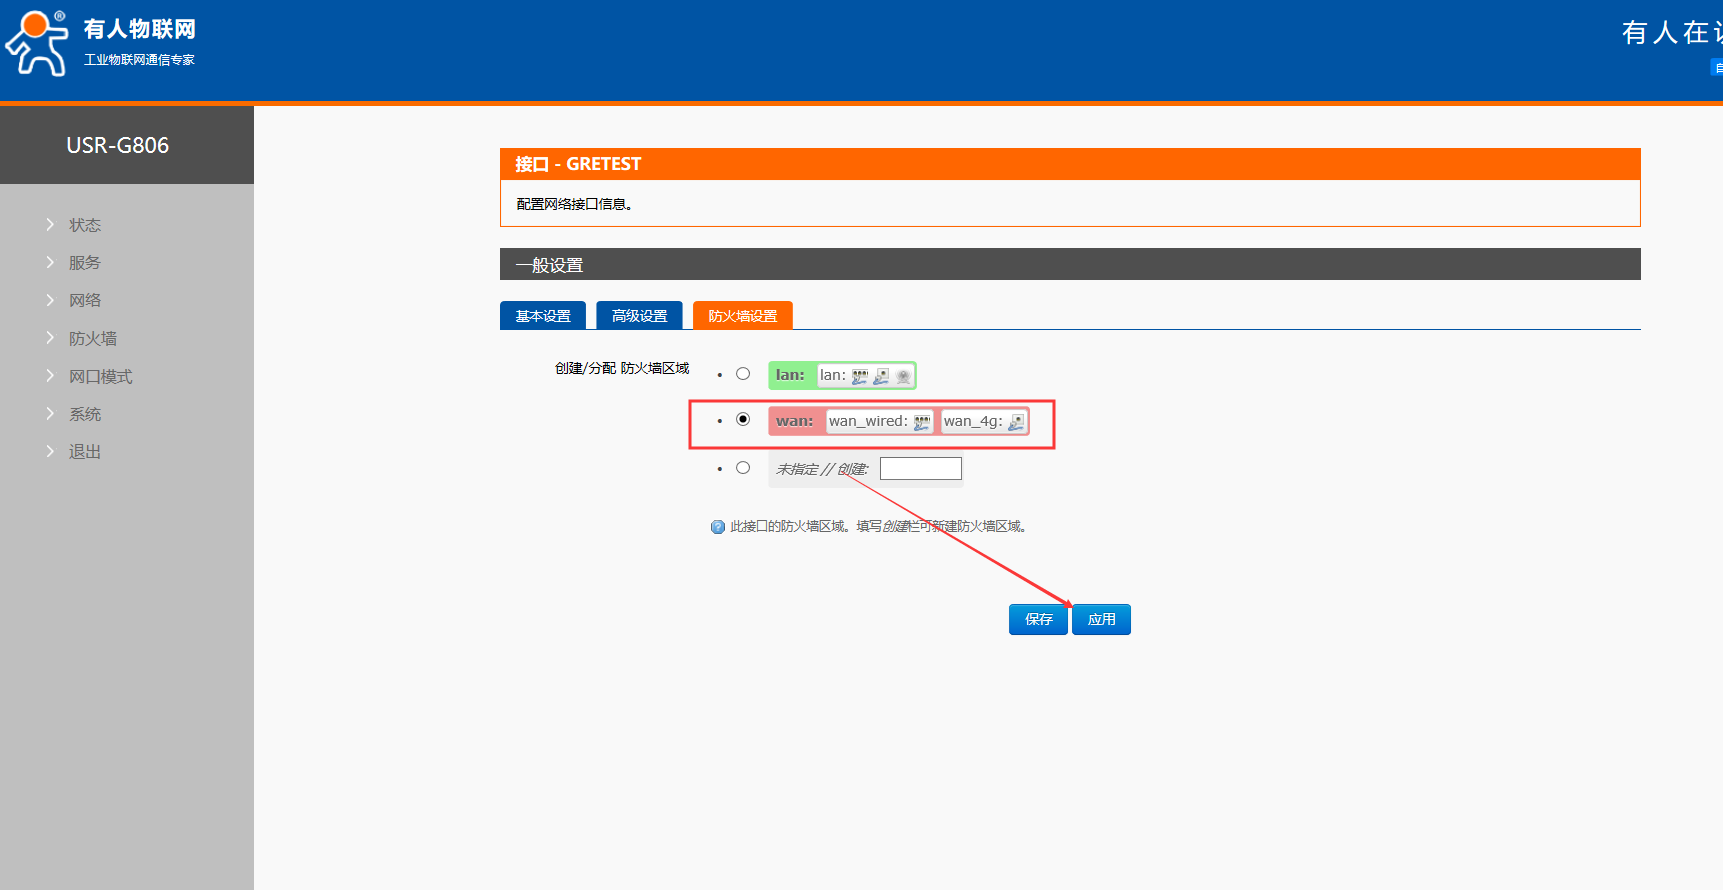Click the new firewall zone name field

tap(920, 469)
